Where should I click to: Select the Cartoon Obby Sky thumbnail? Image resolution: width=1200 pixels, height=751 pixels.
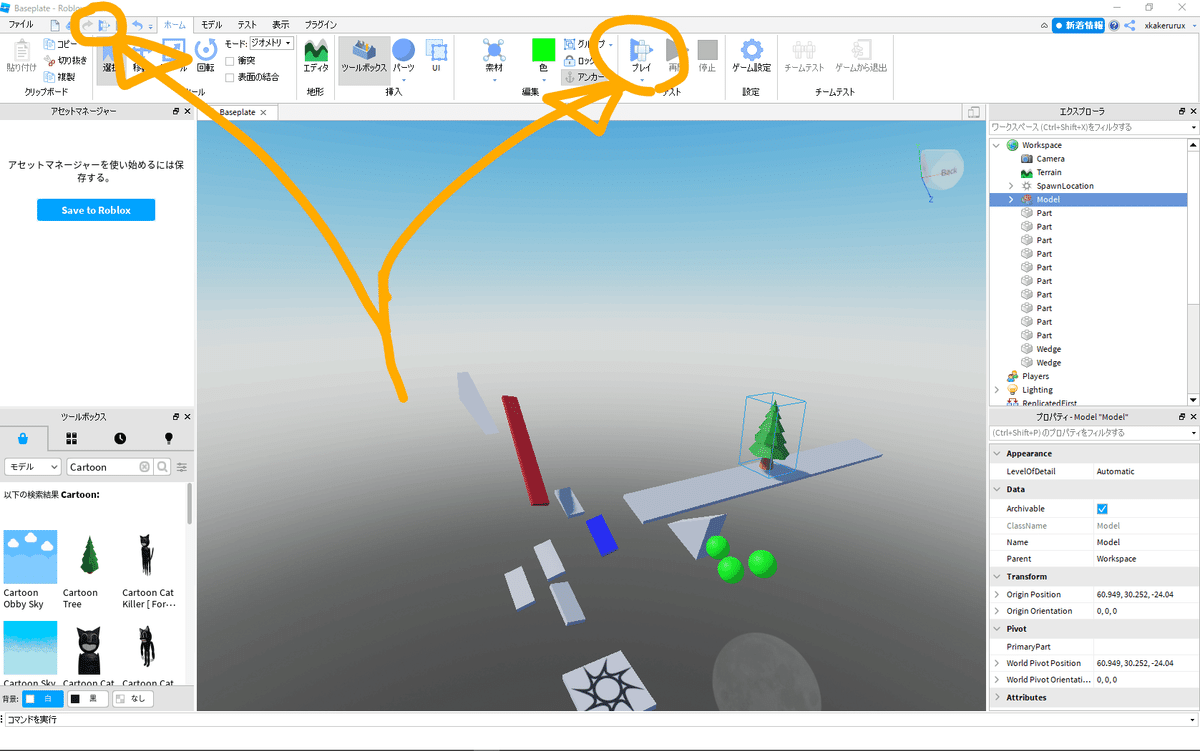(30, 557)
